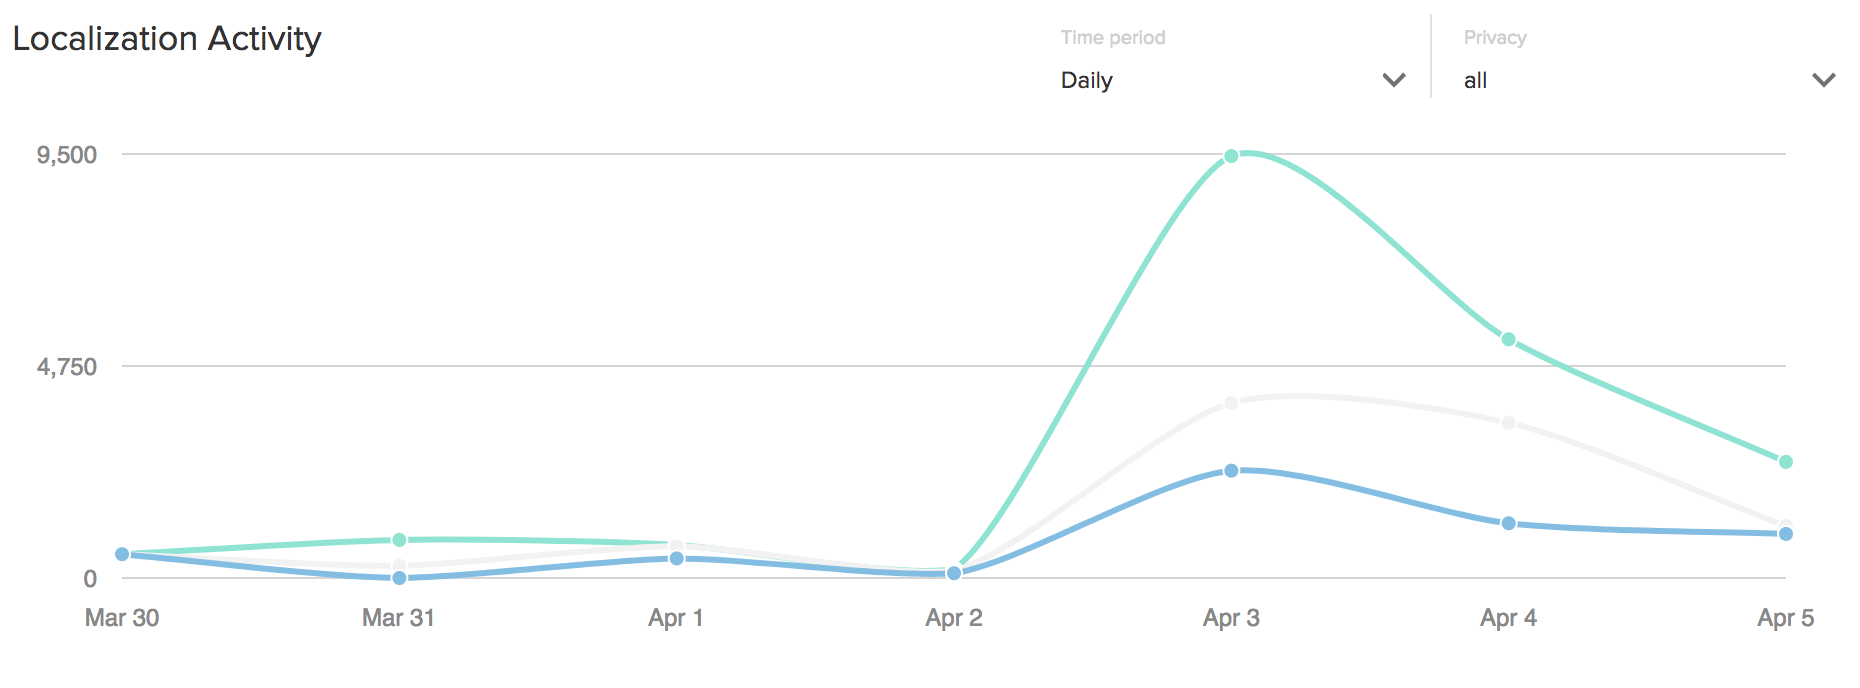
Task: Open the Privacy dropdown showing all
Action: (x=1640, y=80)
